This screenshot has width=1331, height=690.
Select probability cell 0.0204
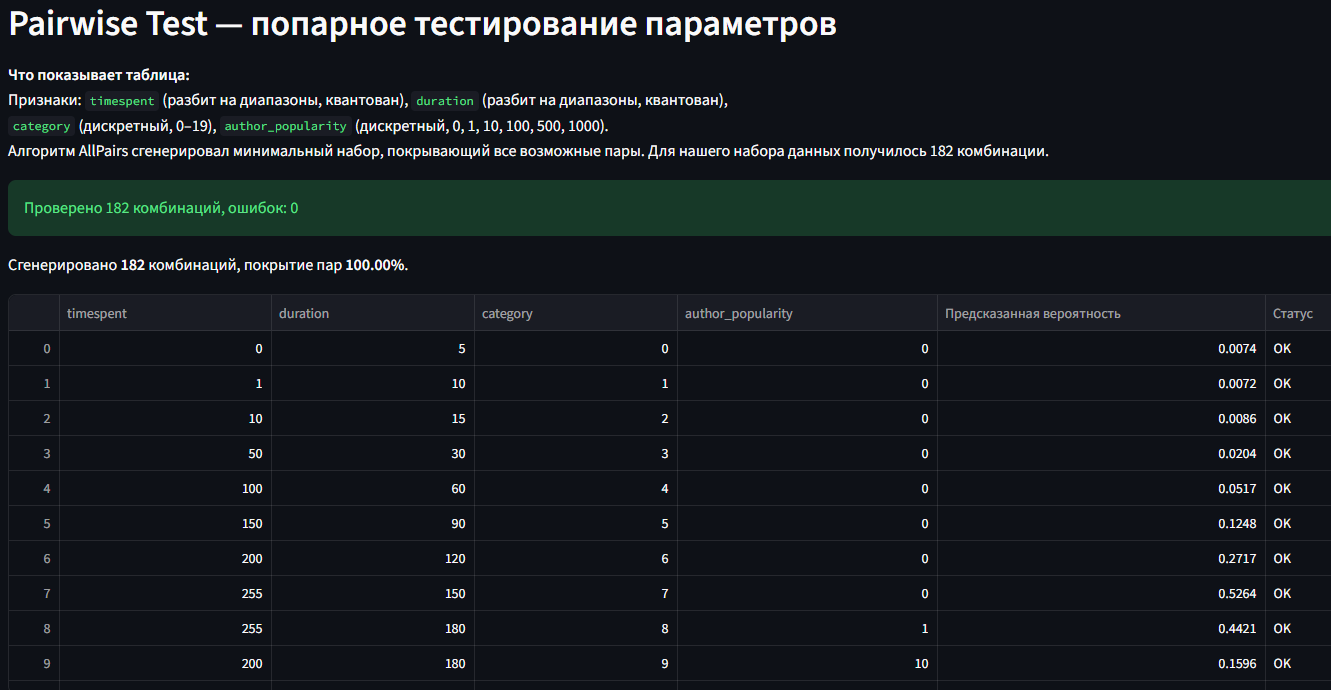pos(1101,453)
